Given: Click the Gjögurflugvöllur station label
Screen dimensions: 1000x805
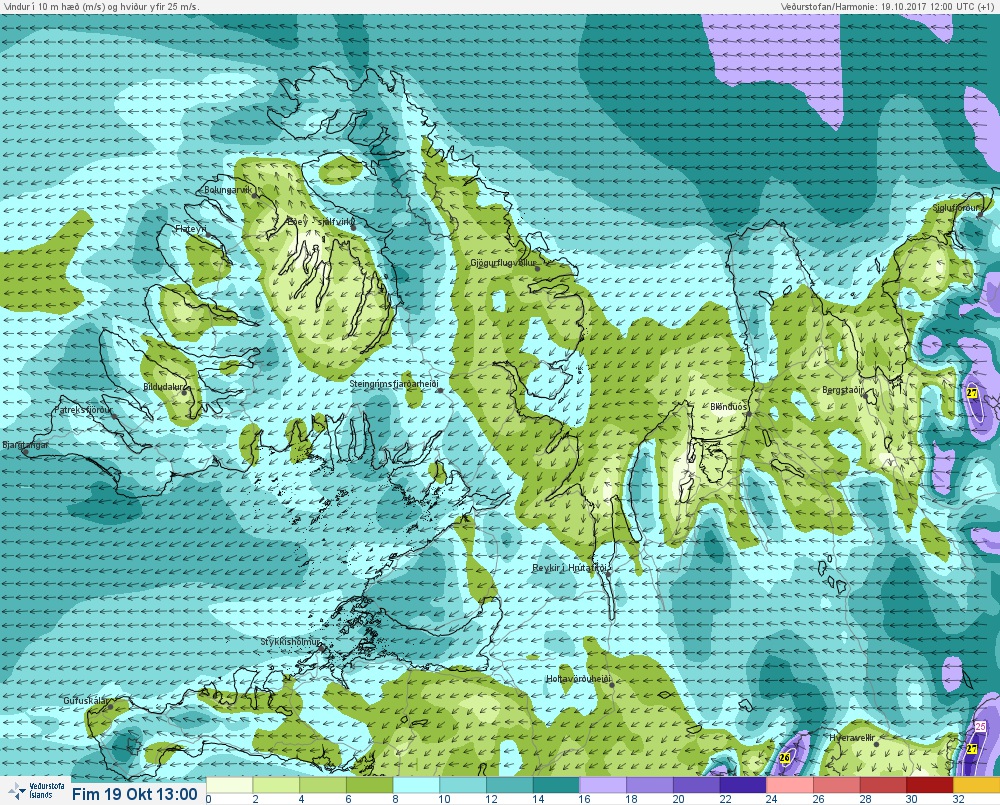Looking at the screenshot, I should tap(503, 263).
